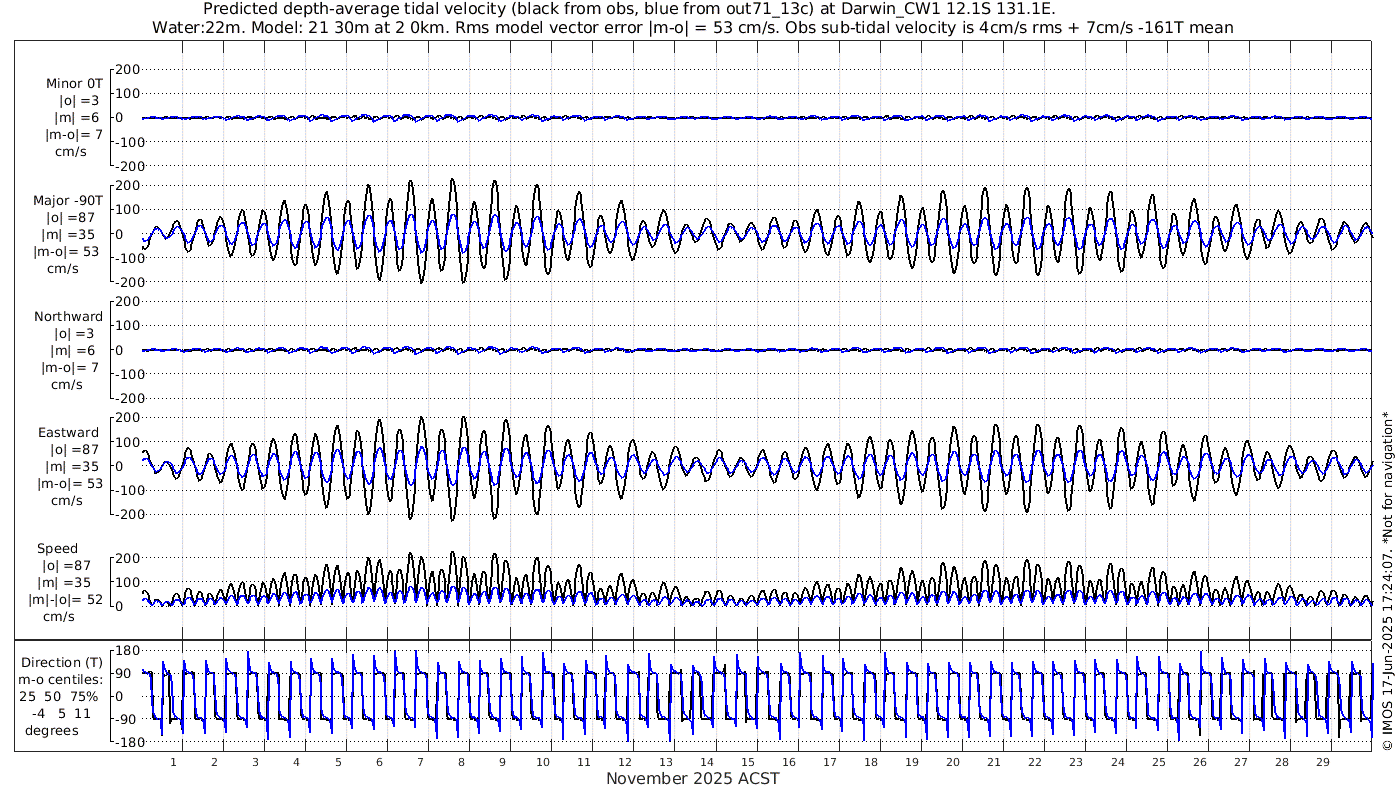Select the 'Speed' panel label
1400x800 pixels.
tap(58, 549)
